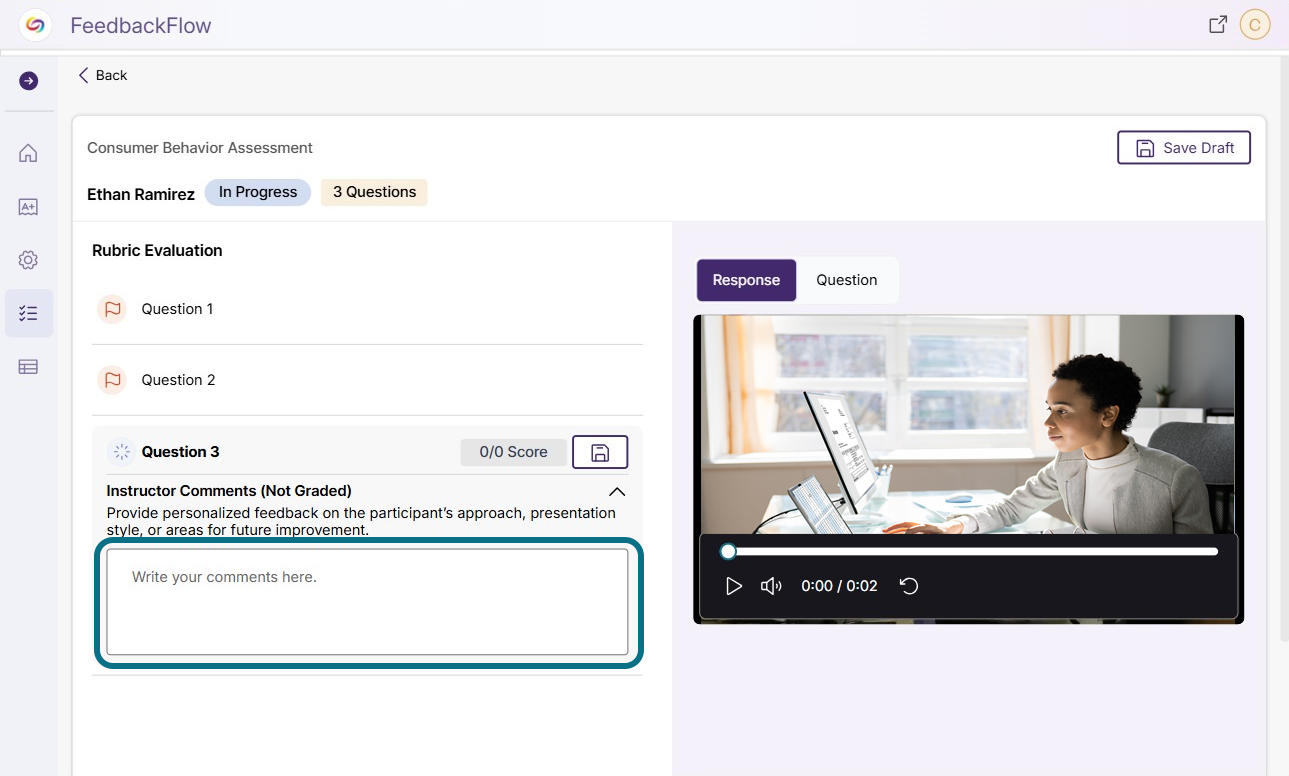
Task: Click the In Progress status badge
Action: (x=258, y=192)
